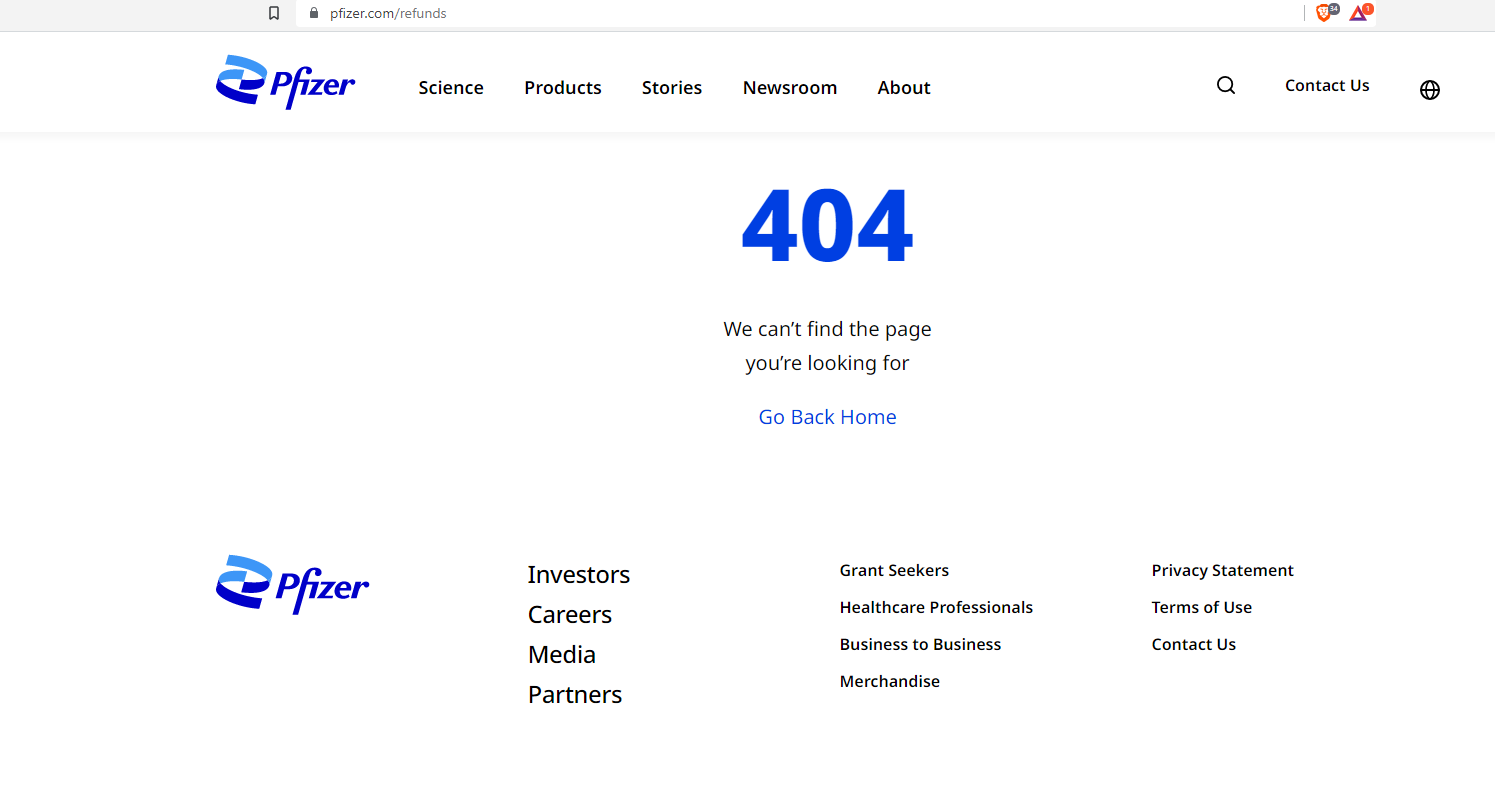Click the bookmark icon beside the address bar
1495x787 pixels.
274,13
